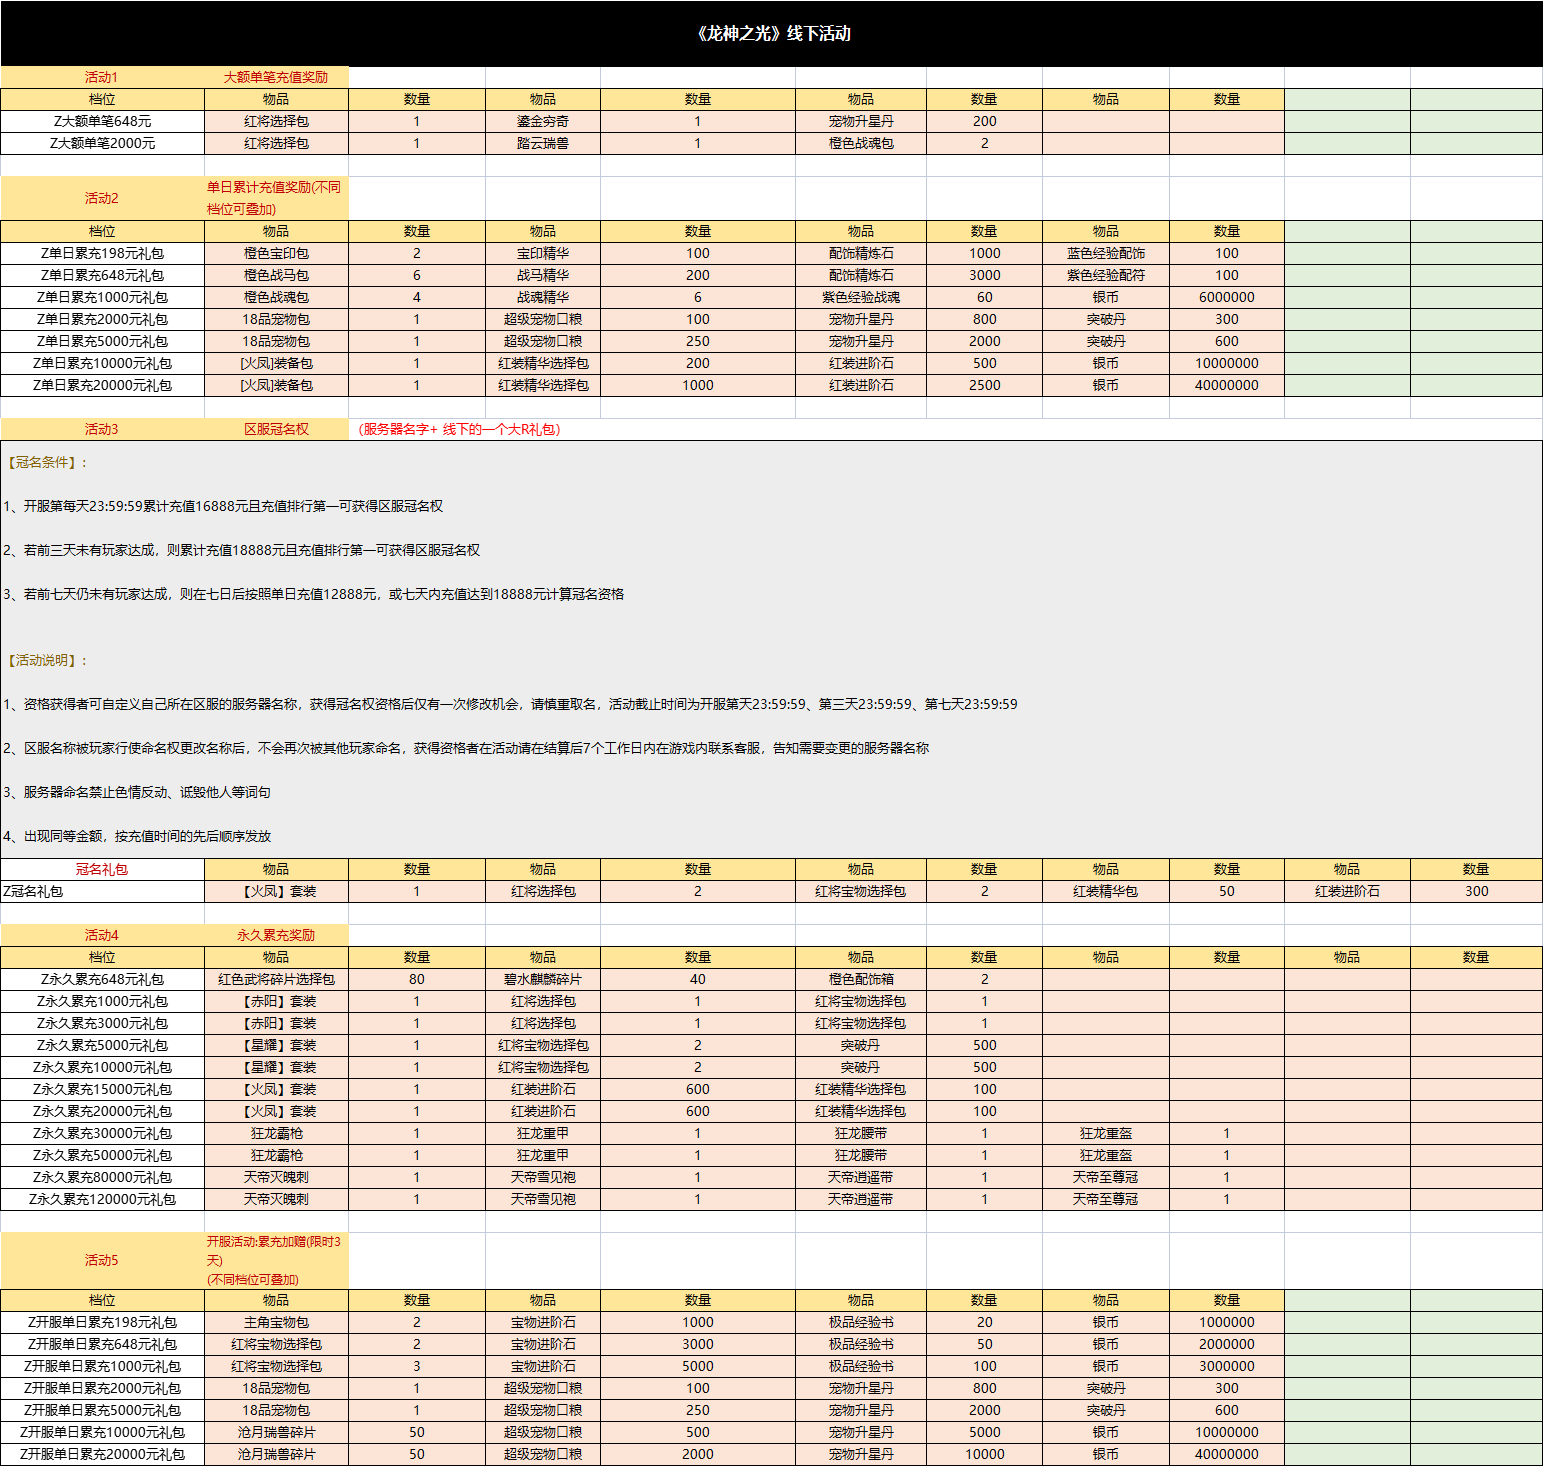Image resolution: width=1543 pixels, height=1466 pixels.
Task: Click the 【活动说明】： heading
Action: [46, 660]
